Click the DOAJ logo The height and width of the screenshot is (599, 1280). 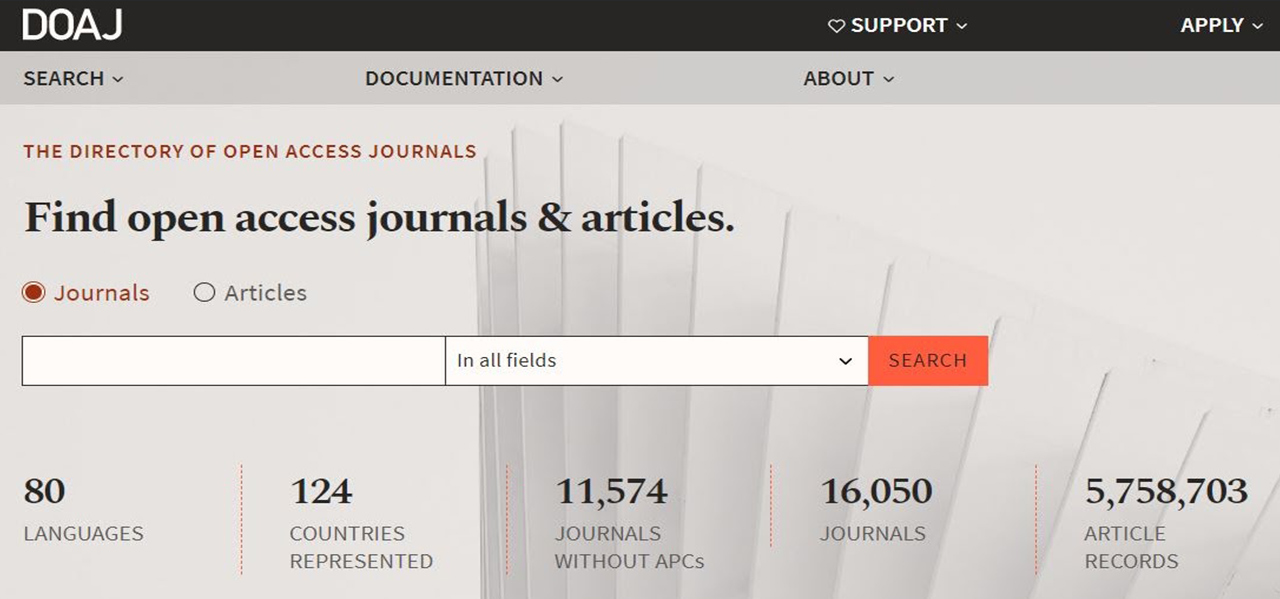[72, 25]
